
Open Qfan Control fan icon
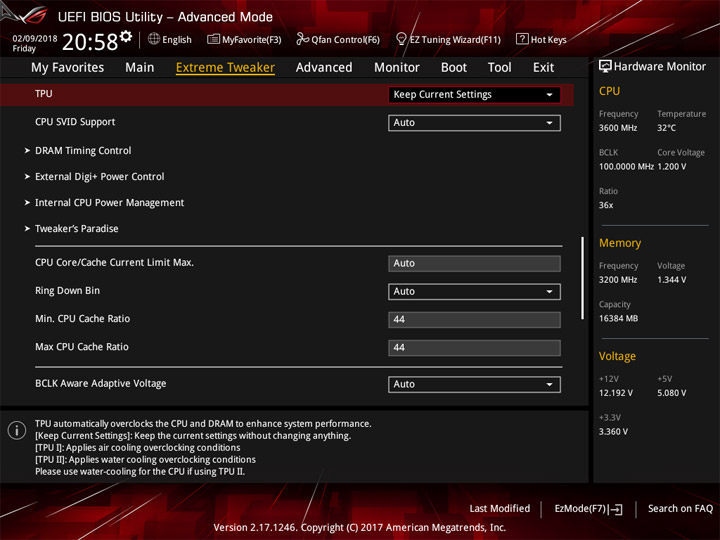click(302, 39)
